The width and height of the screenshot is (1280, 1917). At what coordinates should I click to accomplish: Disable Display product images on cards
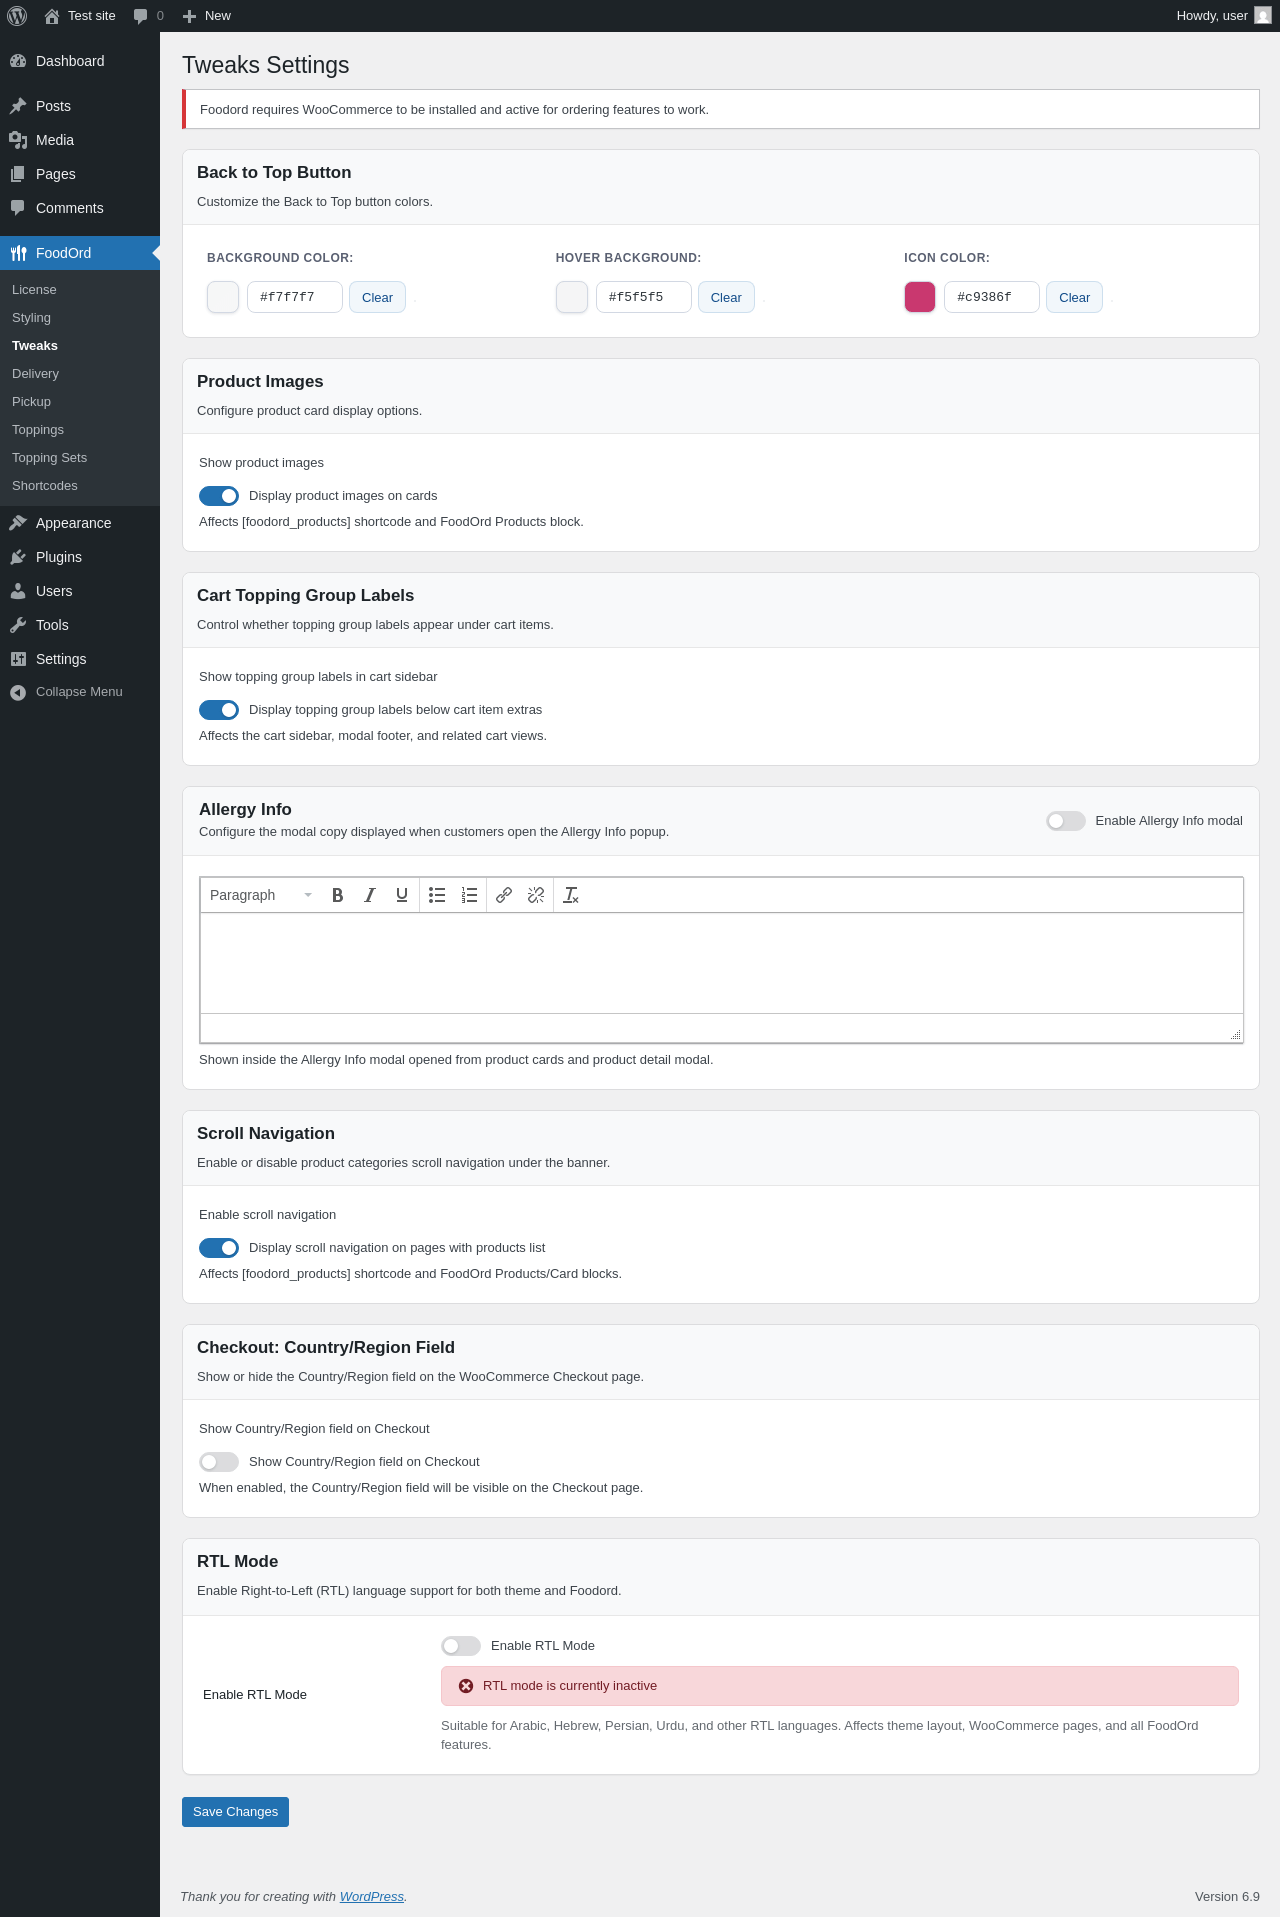219,496
